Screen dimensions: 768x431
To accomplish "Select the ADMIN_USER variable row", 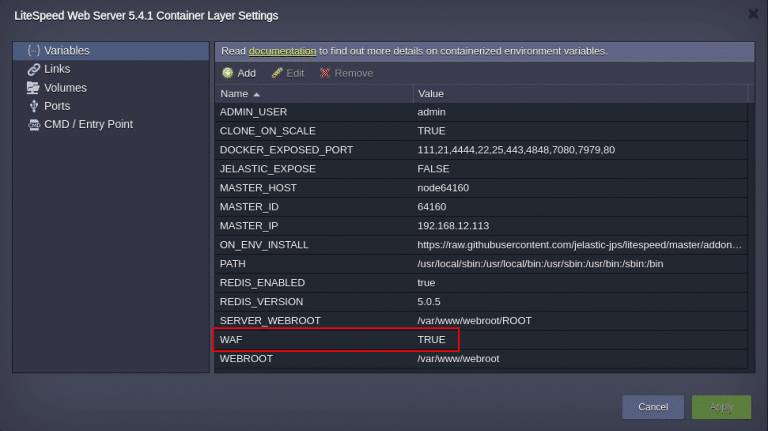I will (x=481, y=112).
